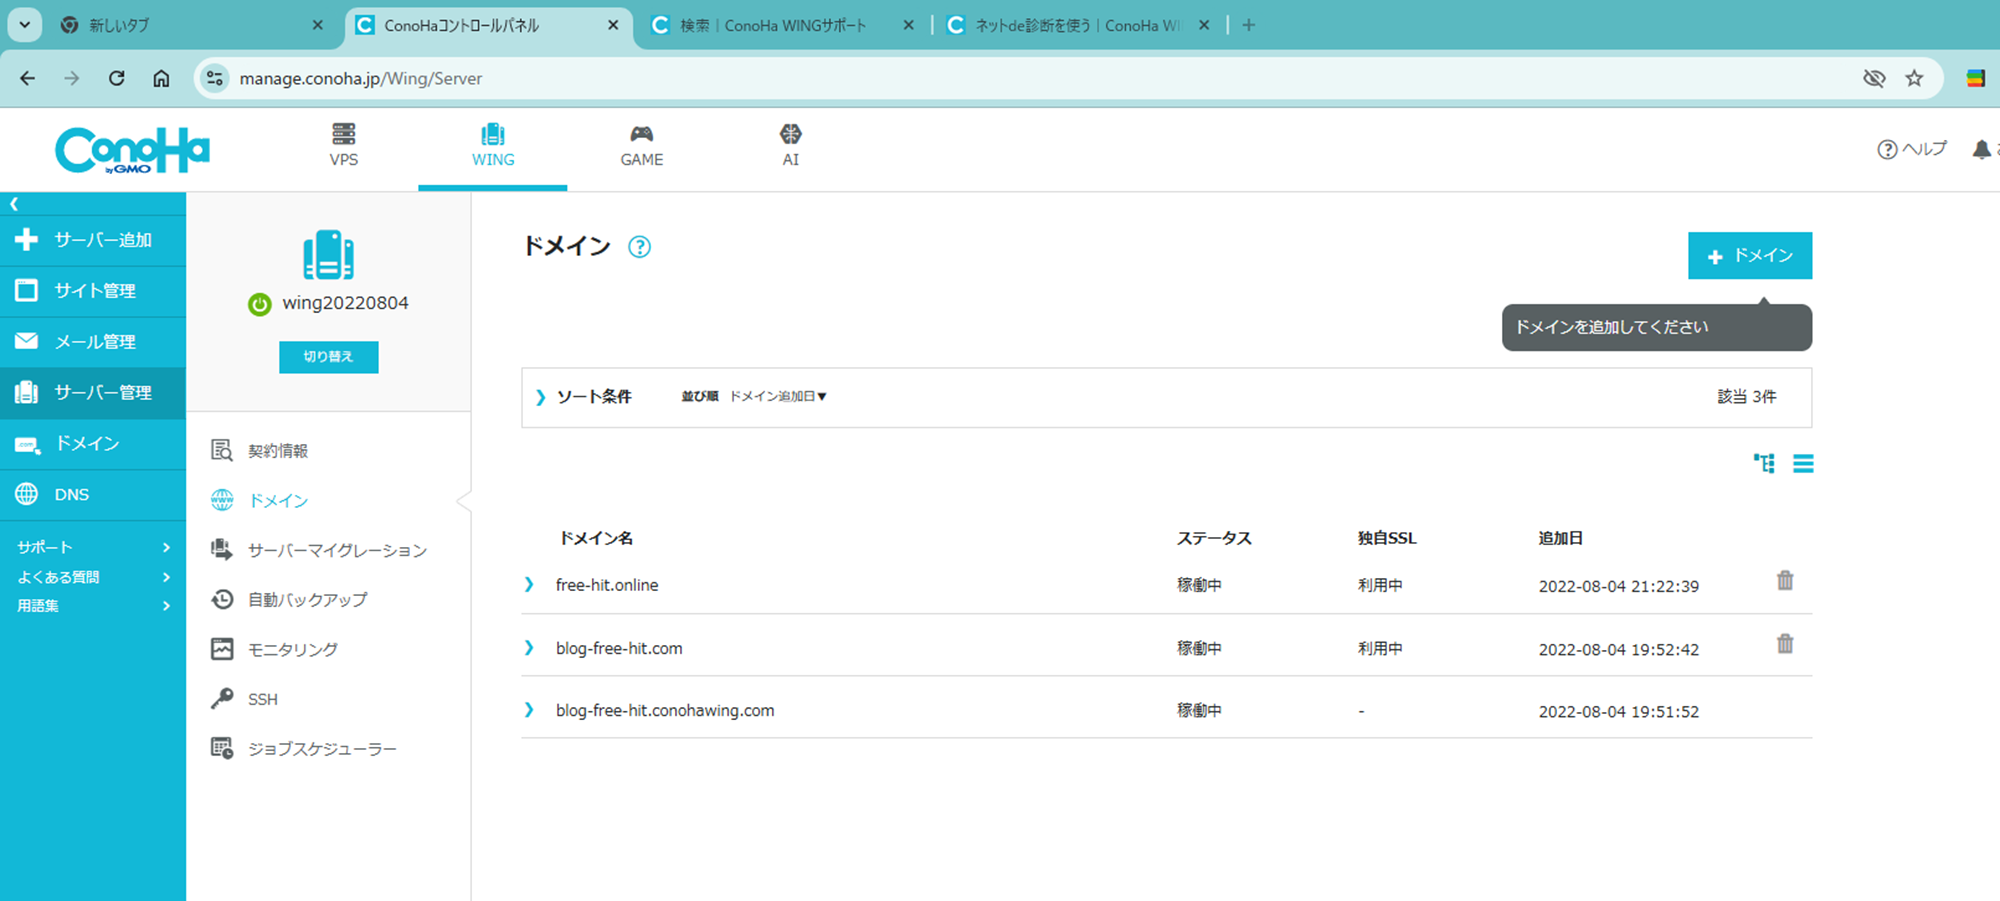Image resolution: width=2000 pixels, height=901 pixels.
Task: Go back with the browser back arrow
Action: [28, 78]
